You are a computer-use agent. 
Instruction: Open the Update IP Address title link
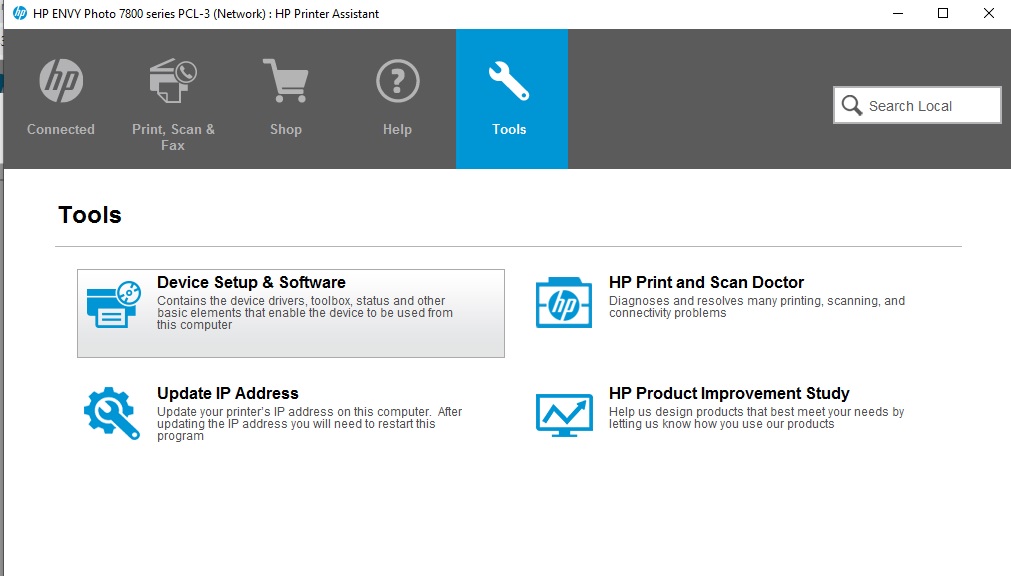228,393
